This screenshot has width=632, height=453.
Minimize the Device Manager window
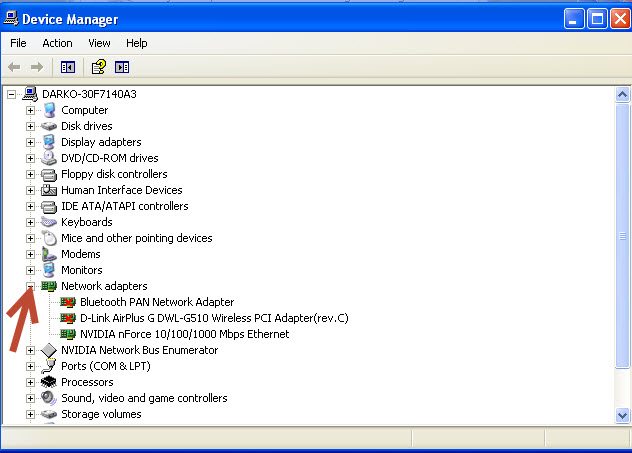click(x=574, y=19)
